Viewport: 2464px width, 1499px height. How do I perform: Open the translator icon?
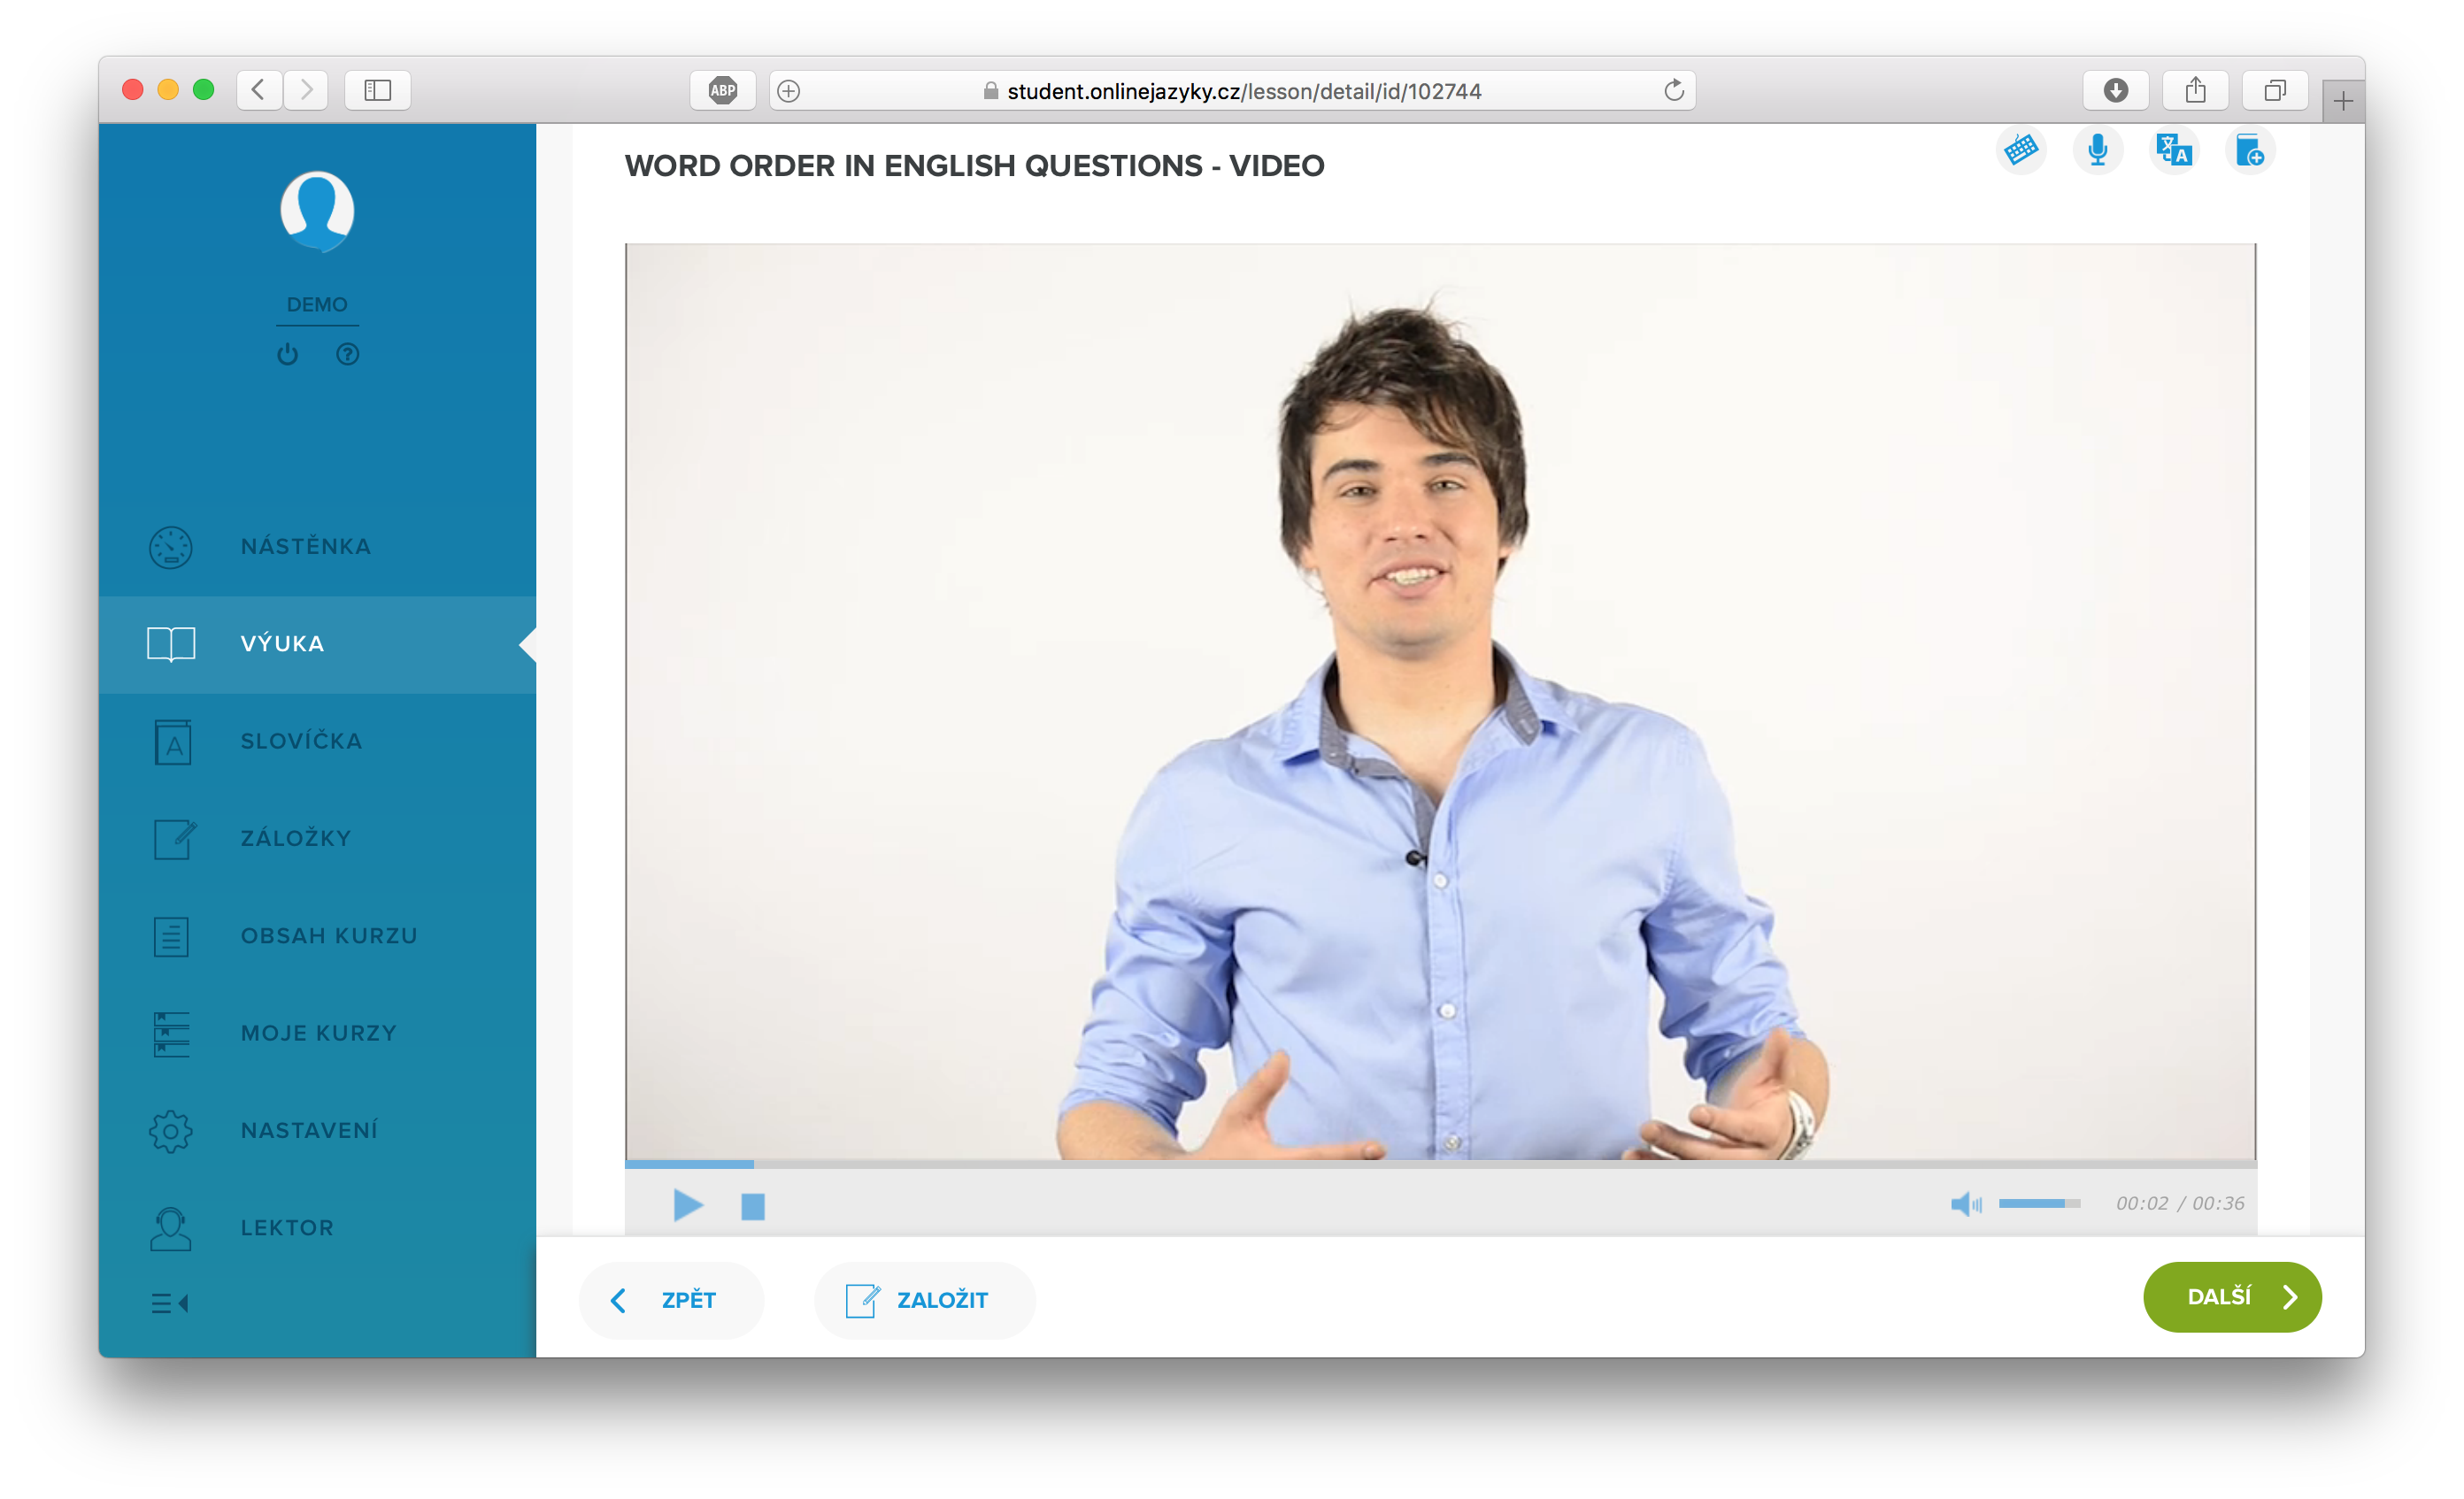point(2173,150)
